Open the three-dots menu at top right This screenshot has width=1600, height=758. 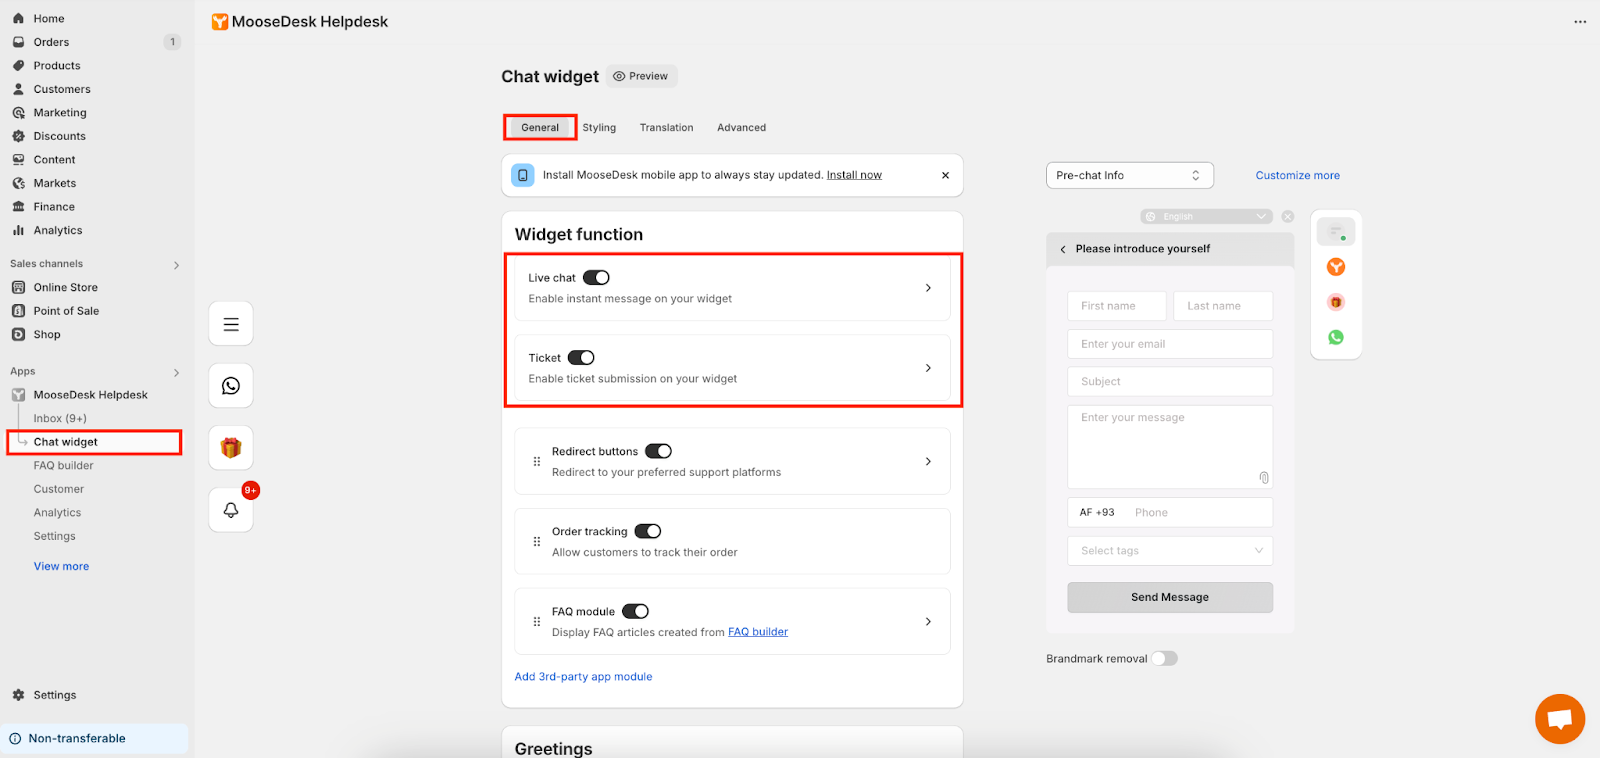(x=1580, y=22)
